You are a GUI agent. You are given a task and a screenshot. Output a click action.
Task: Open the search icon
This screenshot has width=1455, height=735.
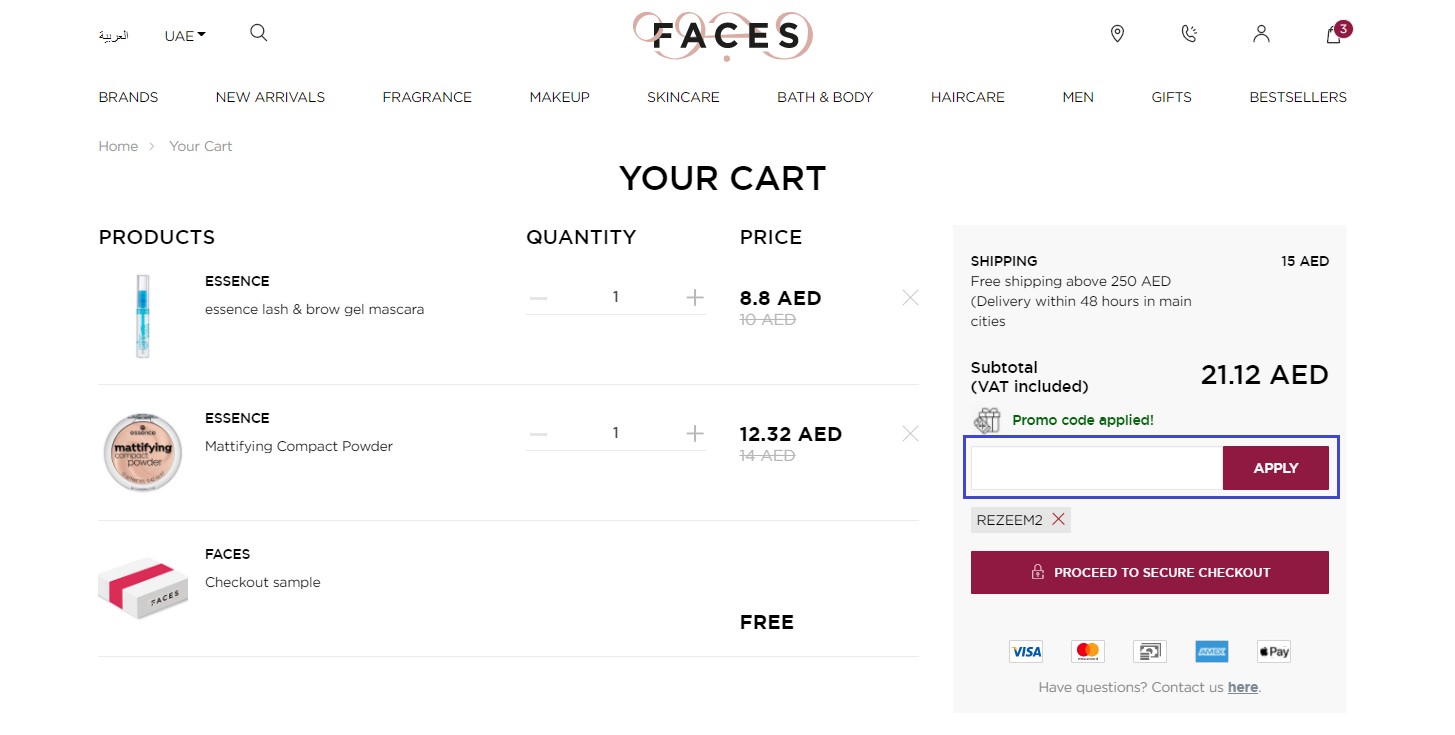tap(258, 33)
